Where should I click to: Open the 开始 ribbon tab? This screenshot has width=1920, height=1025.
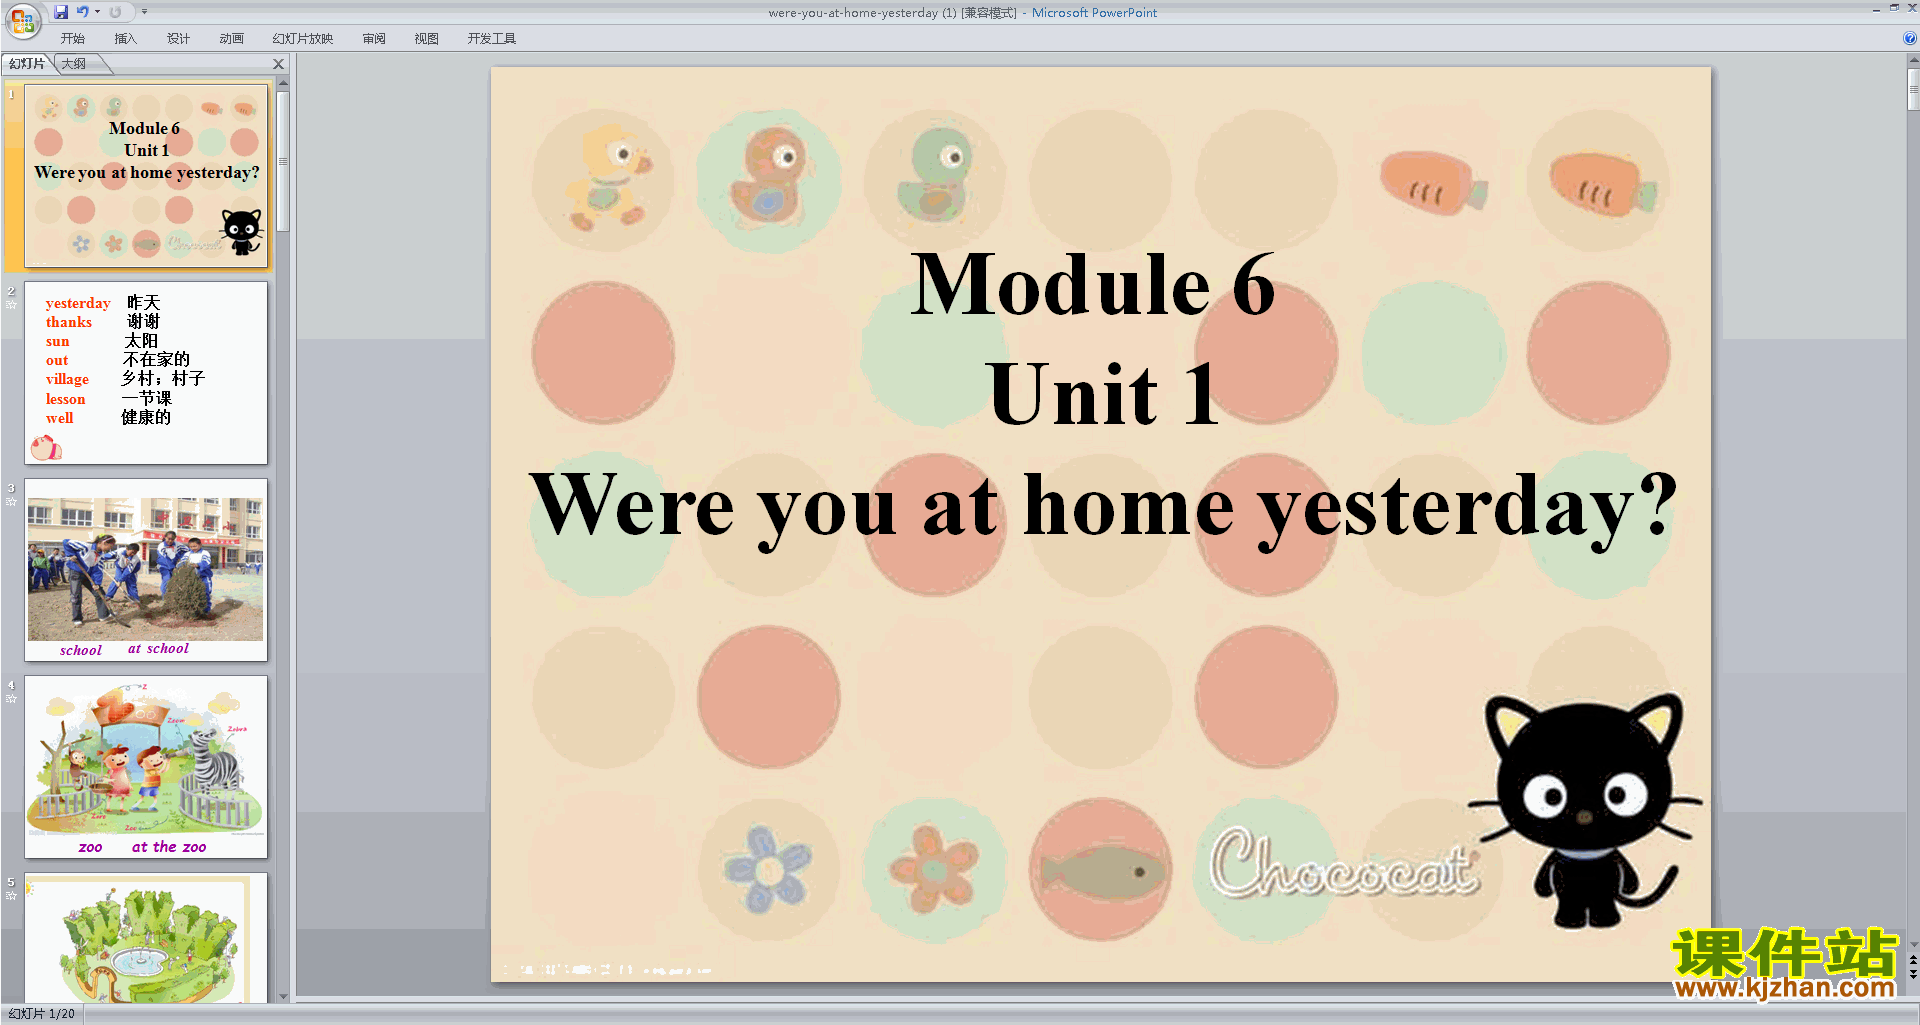coord(72,39)
